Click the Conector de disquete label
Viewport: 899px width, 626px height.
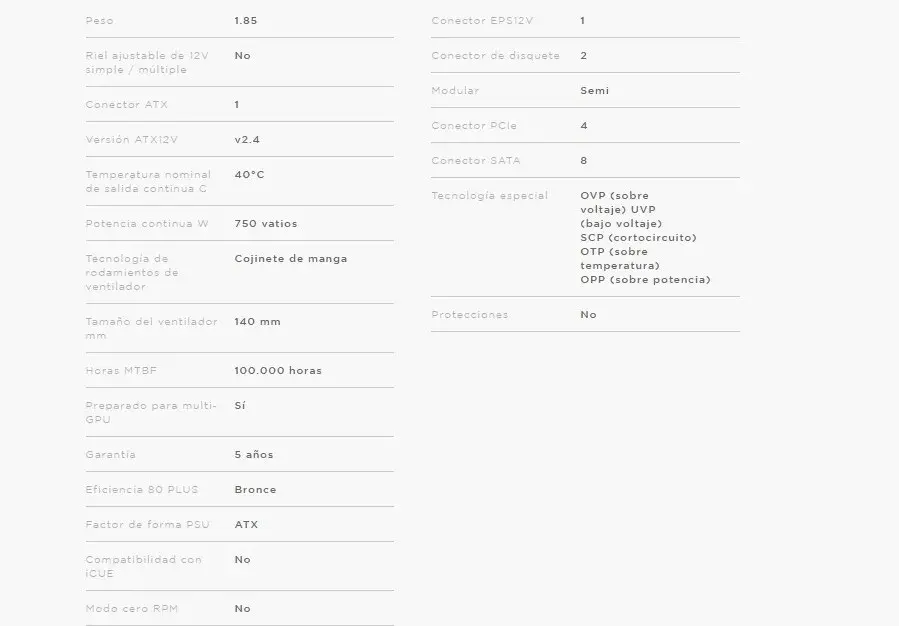point(495,55)
